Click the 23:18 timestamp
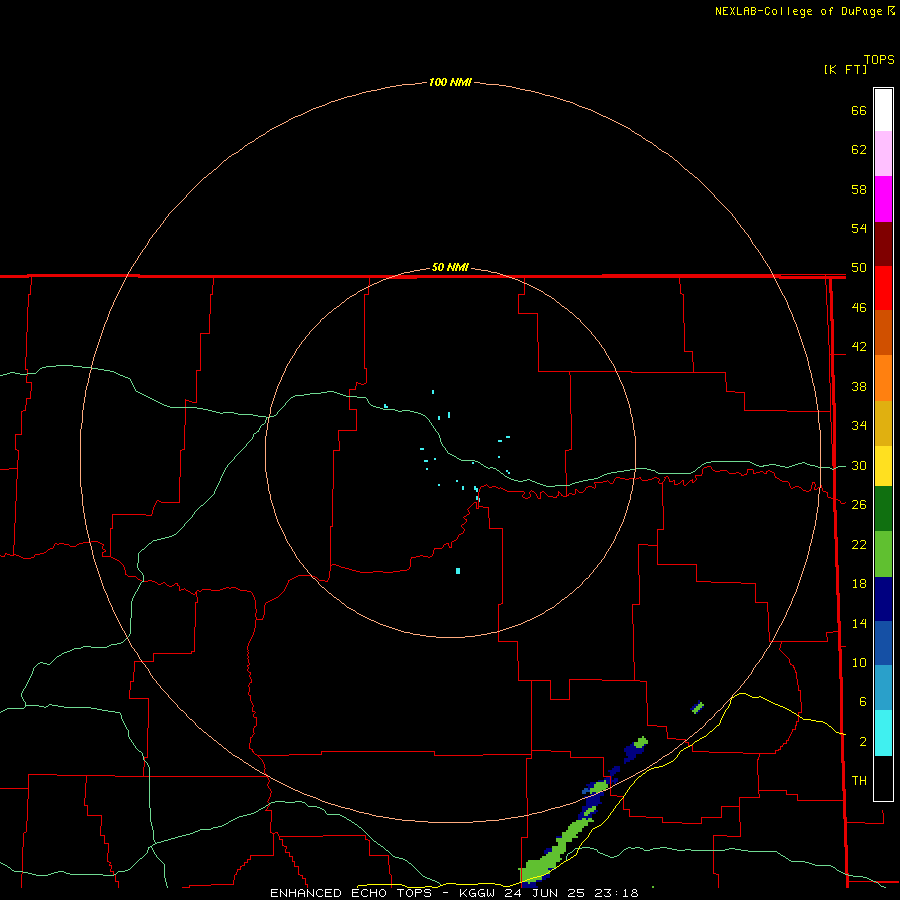Viewport: 900px width, 900px height. [x=616, y=893]
